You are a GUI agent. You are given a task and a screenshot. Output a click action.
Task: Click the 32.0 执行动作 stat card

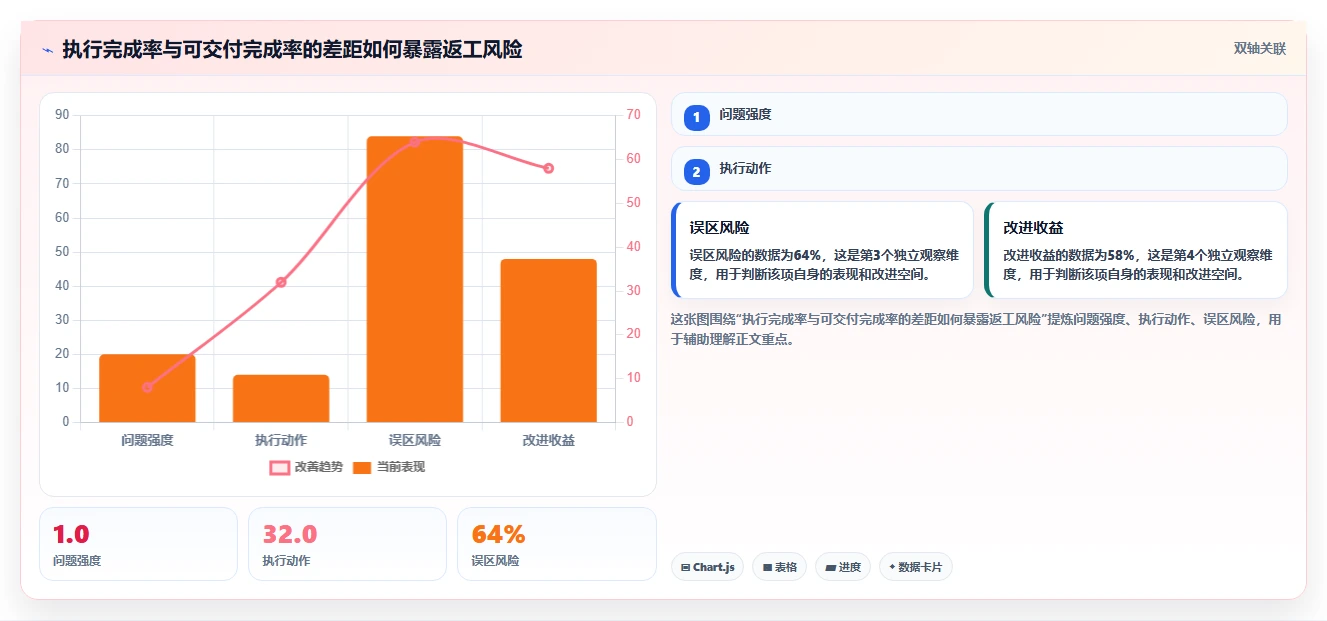point(347,544)
